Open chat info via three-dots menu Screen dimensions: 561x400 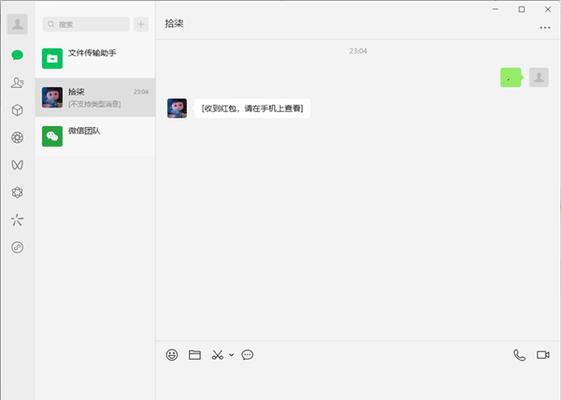(545, 28)
